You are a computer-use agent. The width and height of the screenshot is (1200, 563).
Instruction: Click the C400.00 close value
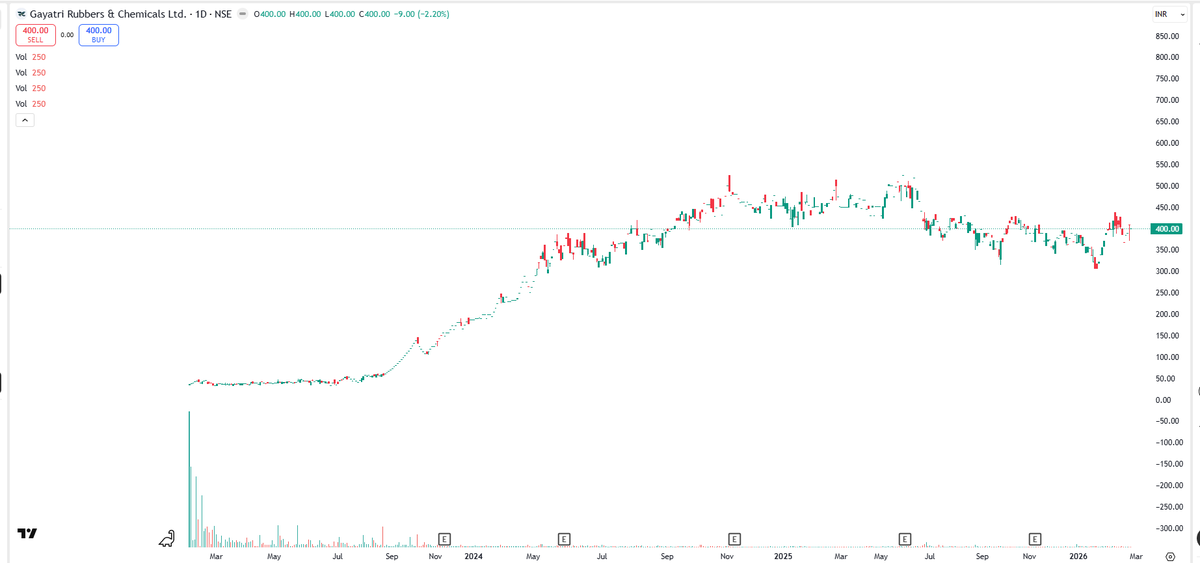coord(375,14)
